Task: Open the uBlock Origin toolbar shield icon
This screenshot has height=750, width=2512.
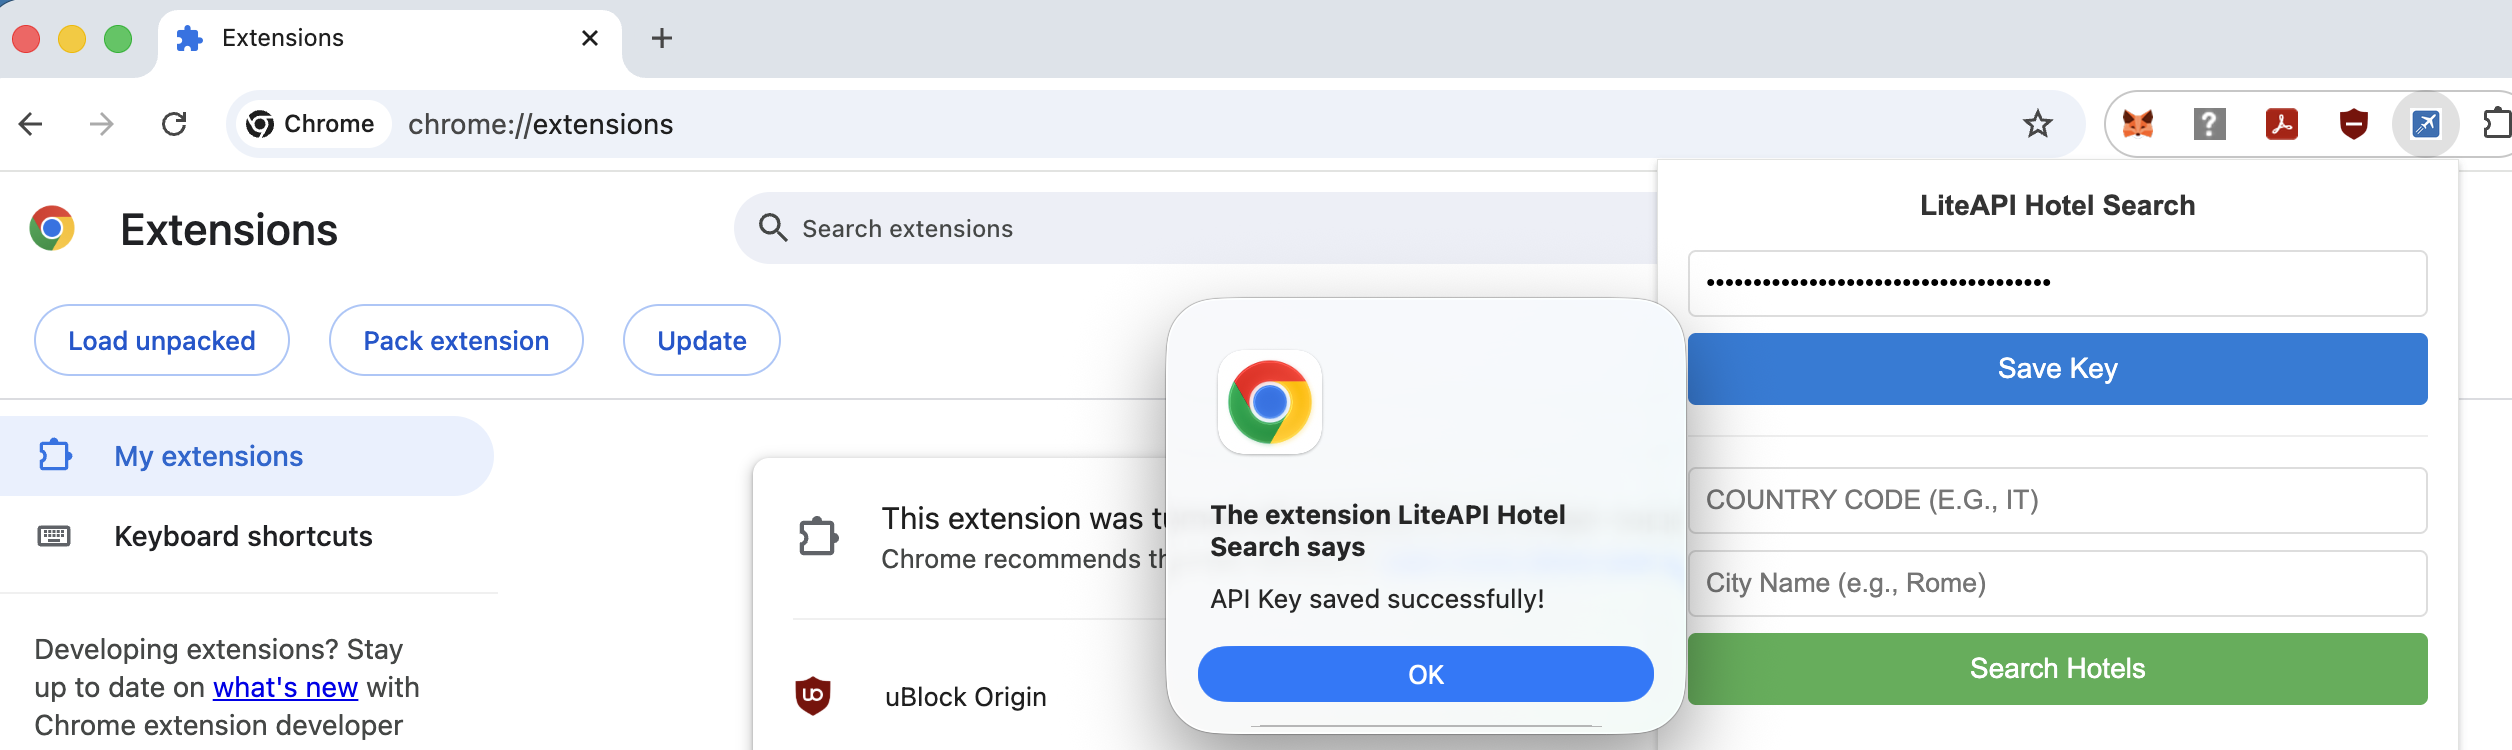Action: point(2353,124)
